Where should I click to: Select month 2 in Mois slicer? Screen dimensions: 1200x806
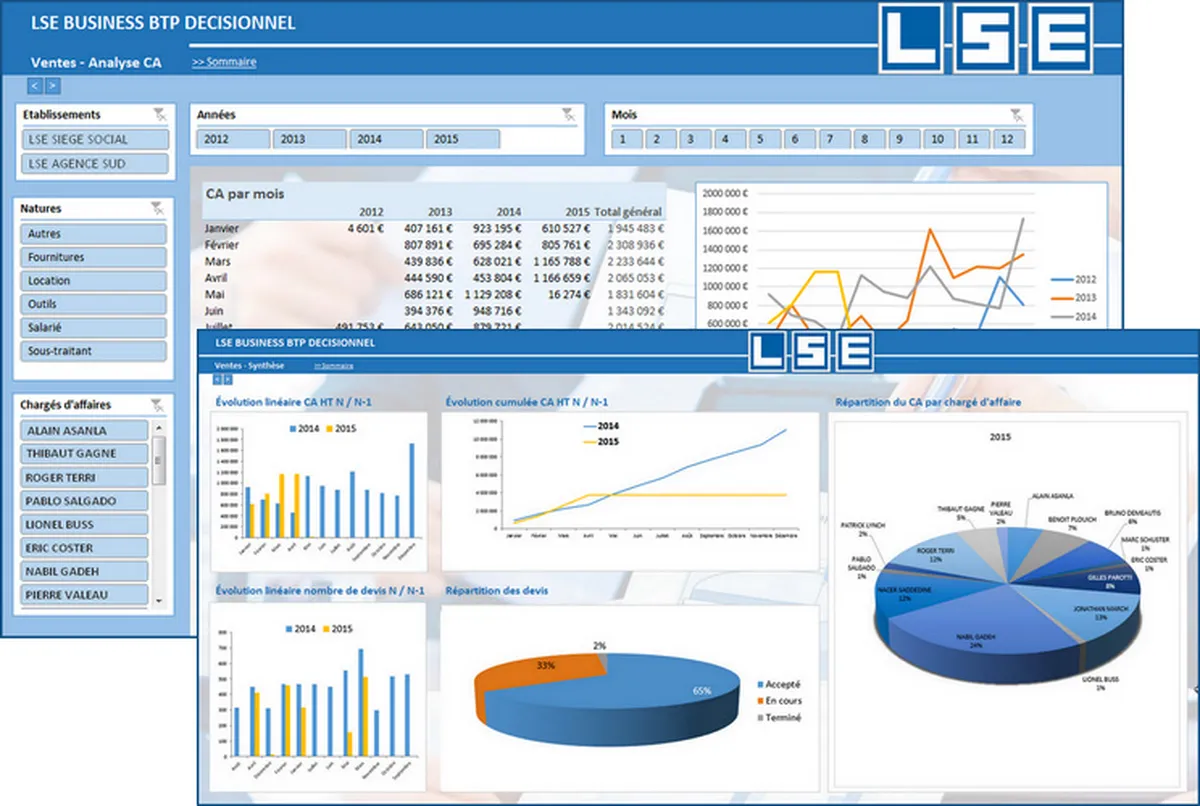[x=659, y=139]
